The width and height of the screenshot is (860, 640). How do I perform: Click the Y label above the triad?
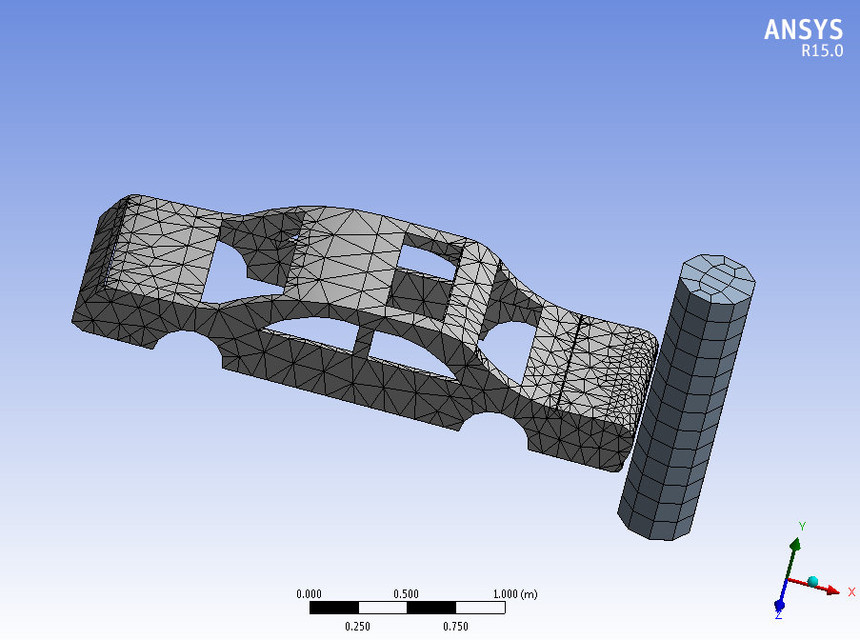click(x=803, y=526)
